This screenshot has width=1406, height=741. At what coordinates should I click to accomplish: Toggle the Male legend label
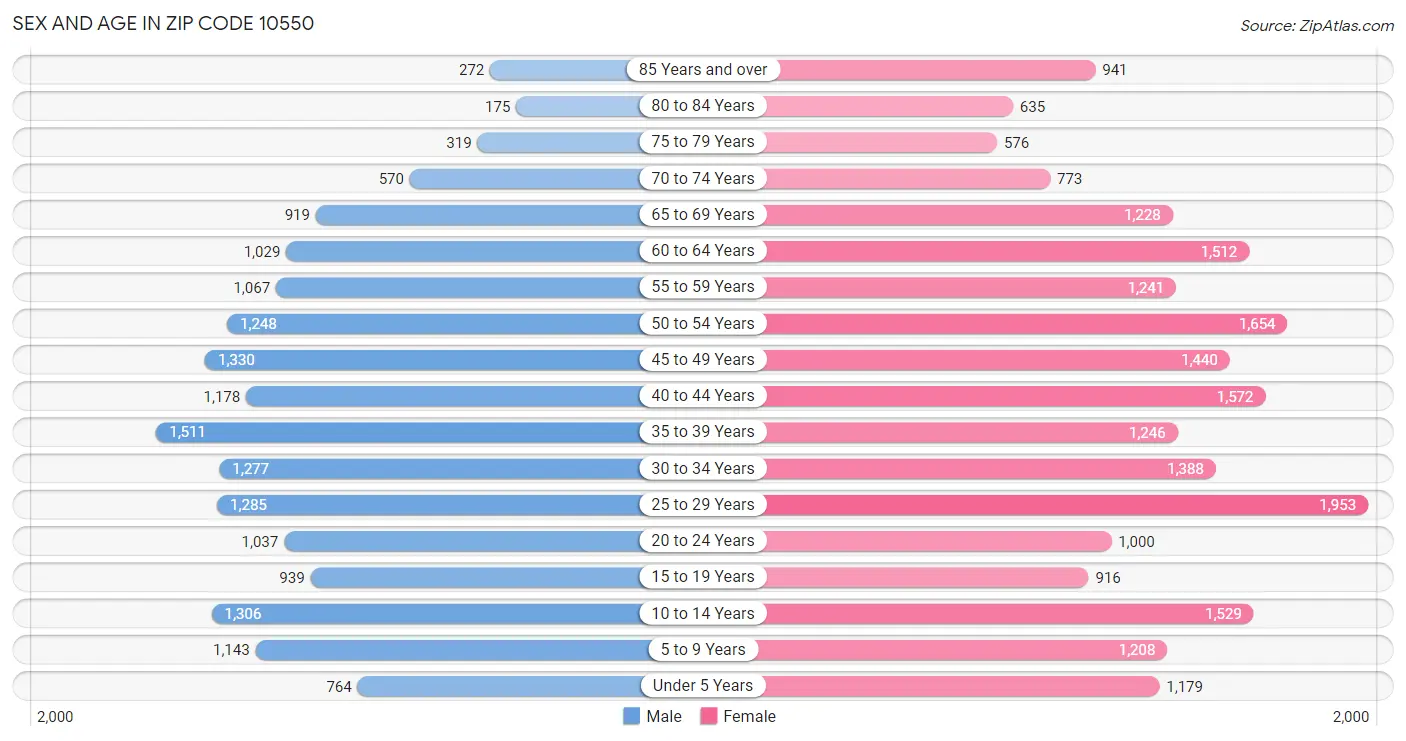pos(664,716)
